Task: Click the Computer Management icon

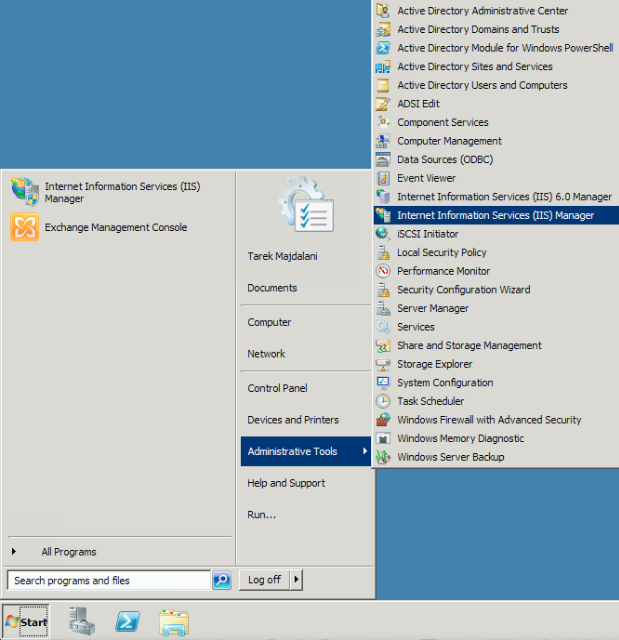Action: click(x=383, y=141)
